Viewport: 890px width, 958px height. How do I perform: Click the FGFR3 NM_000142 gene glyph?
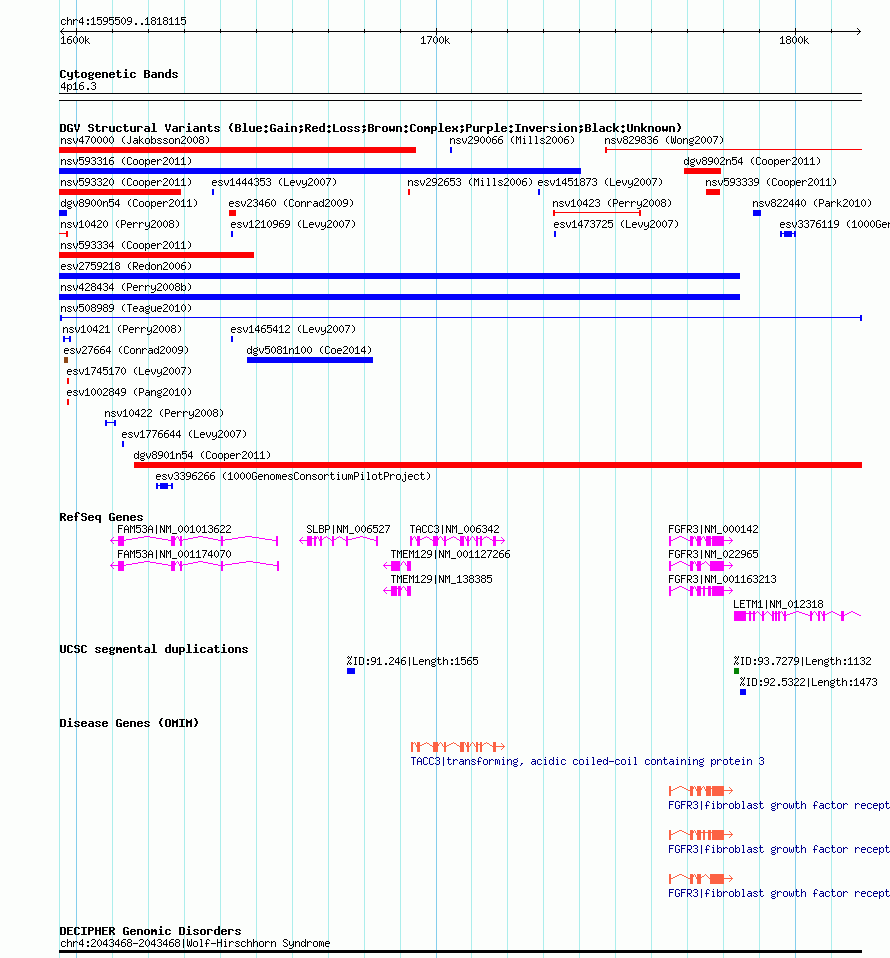[x=701, y=541]
